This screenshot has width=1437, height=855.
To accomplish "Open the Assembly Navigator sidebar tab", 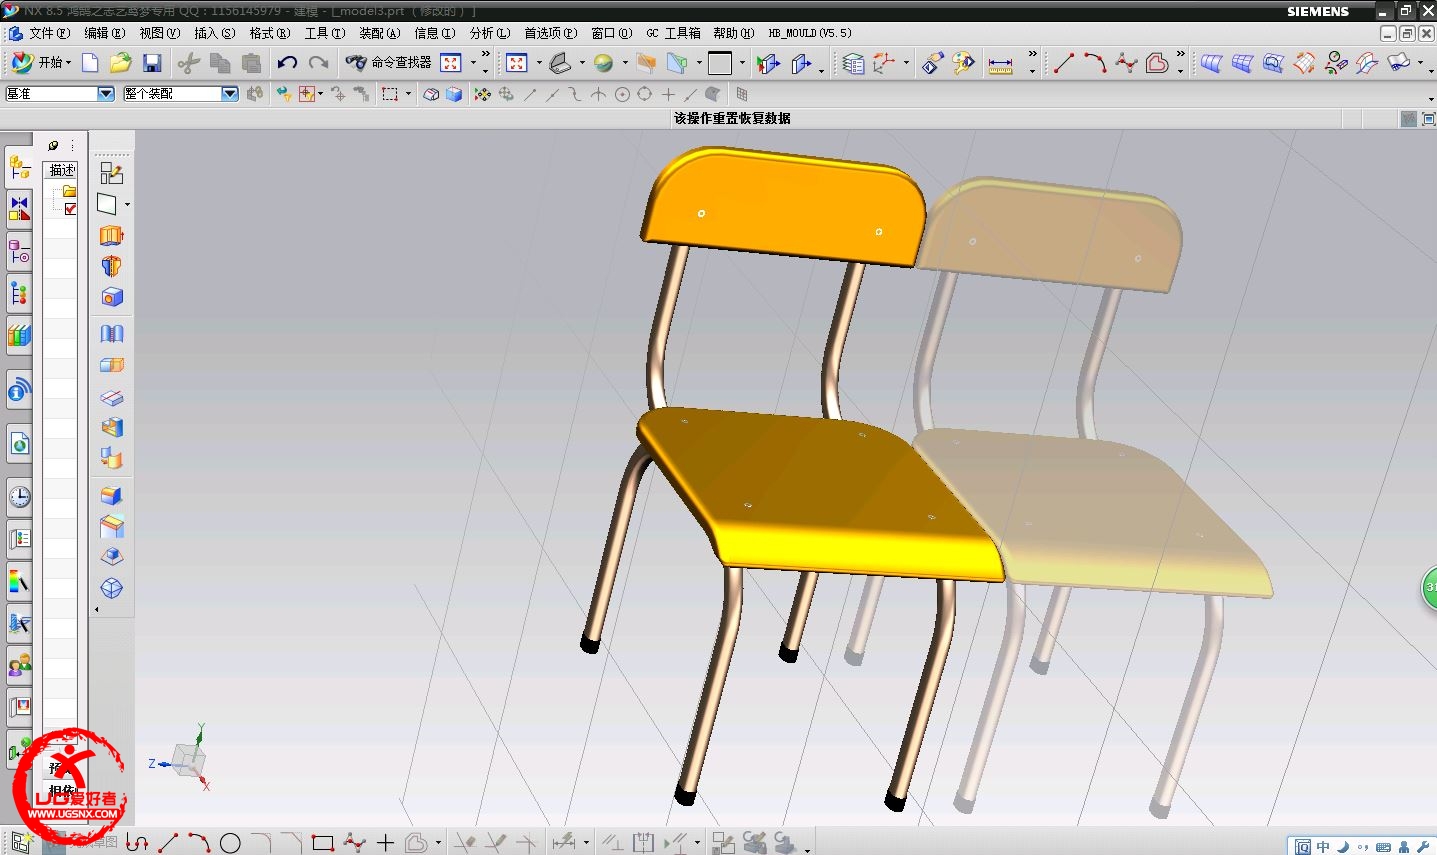I will coord(19,167).
